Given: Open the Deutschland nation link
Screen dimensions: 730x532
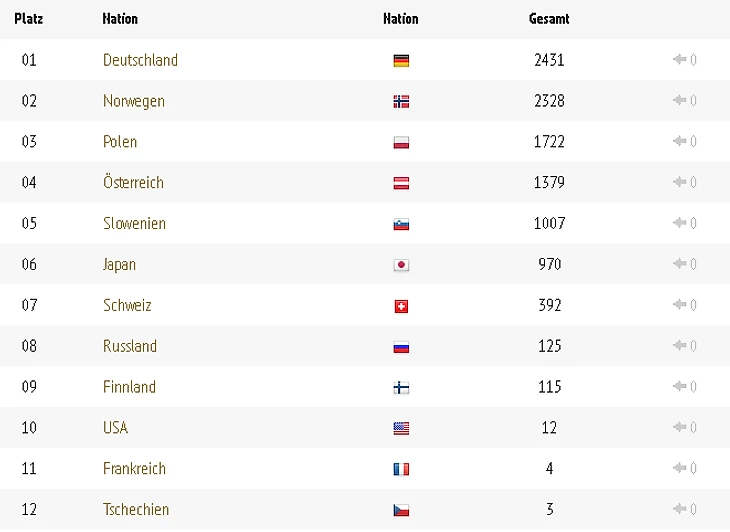Looking at the screenshot, I should (x=140, y=60).
